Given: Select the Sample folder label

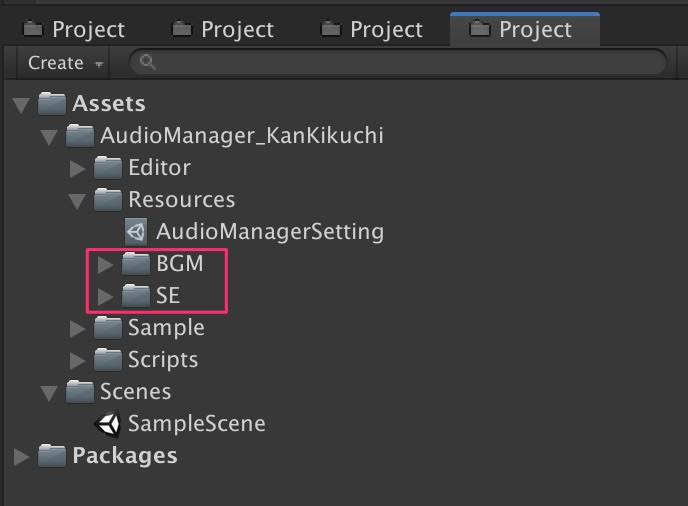Looking at the screenshot, I should tap(166, 328).
